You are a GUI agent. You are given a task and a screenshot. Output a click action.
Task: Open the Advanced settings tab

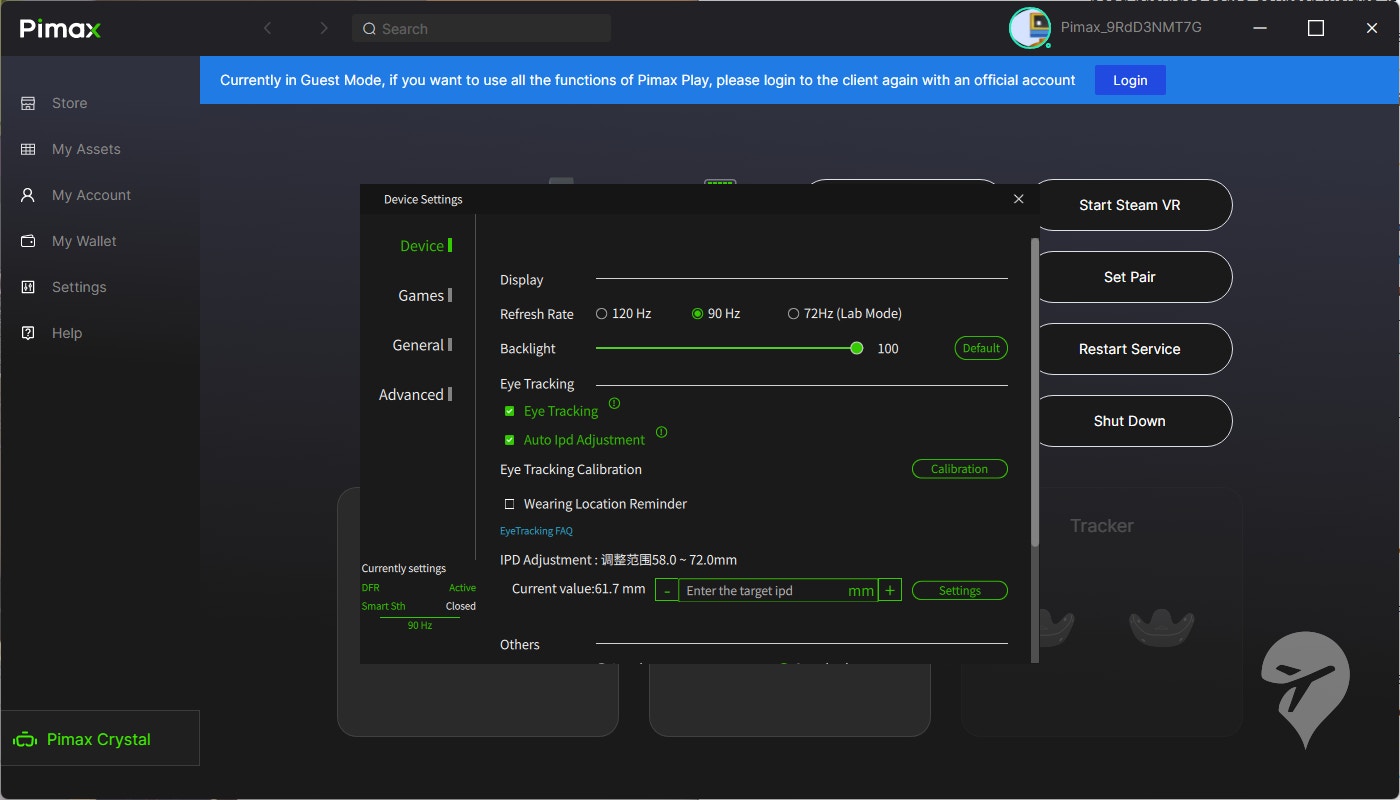click(411, 395)
